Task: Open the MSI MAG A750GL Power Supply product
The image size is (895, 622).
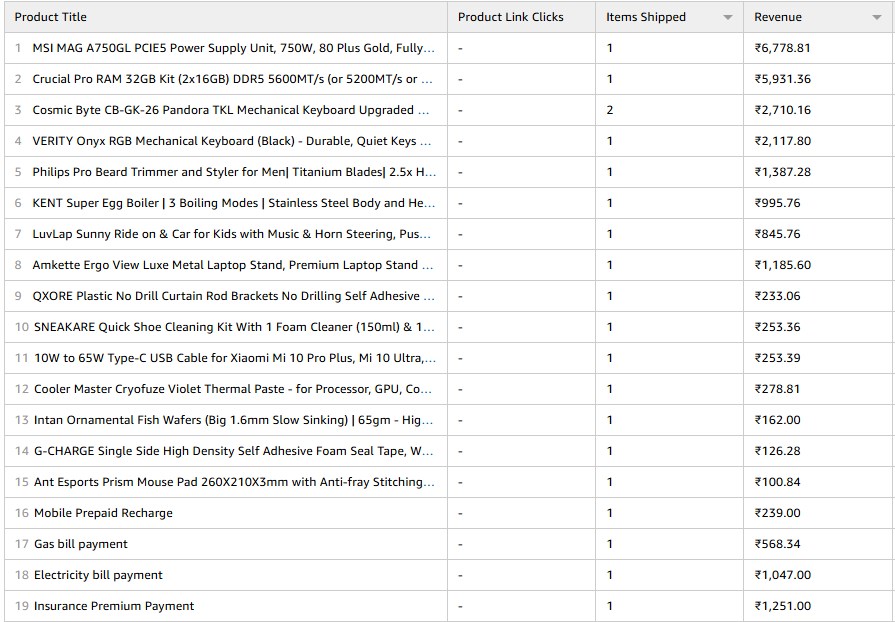Action: (233, 48)
